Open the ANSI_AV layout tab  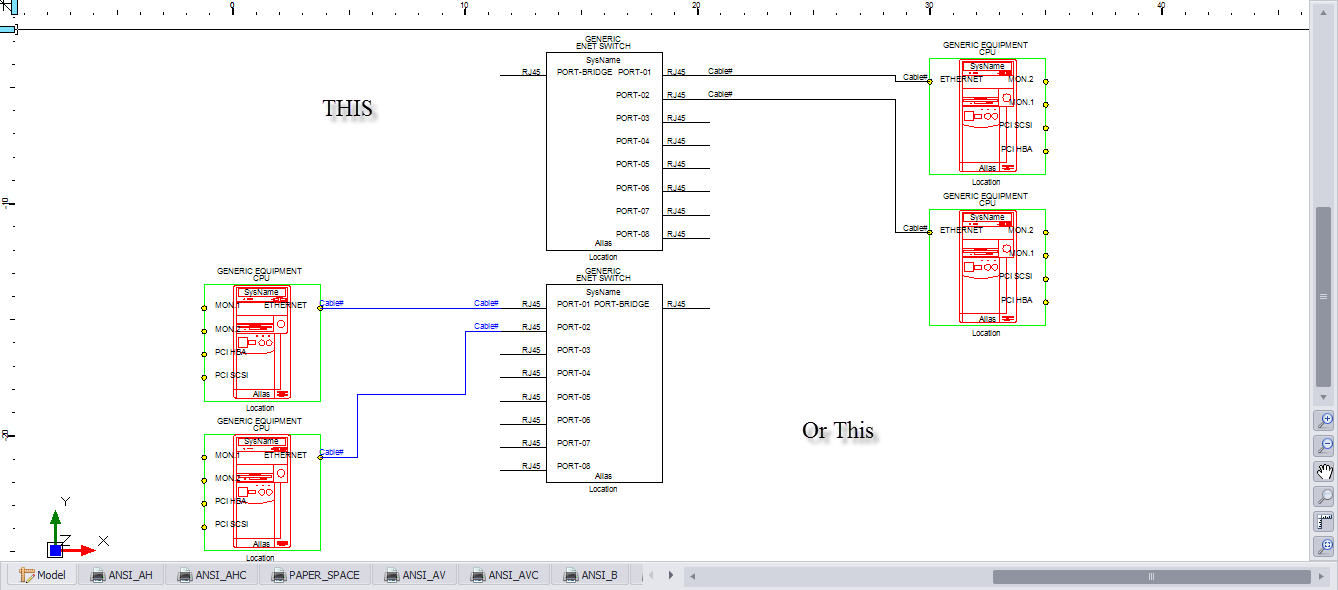pos(416,575)
